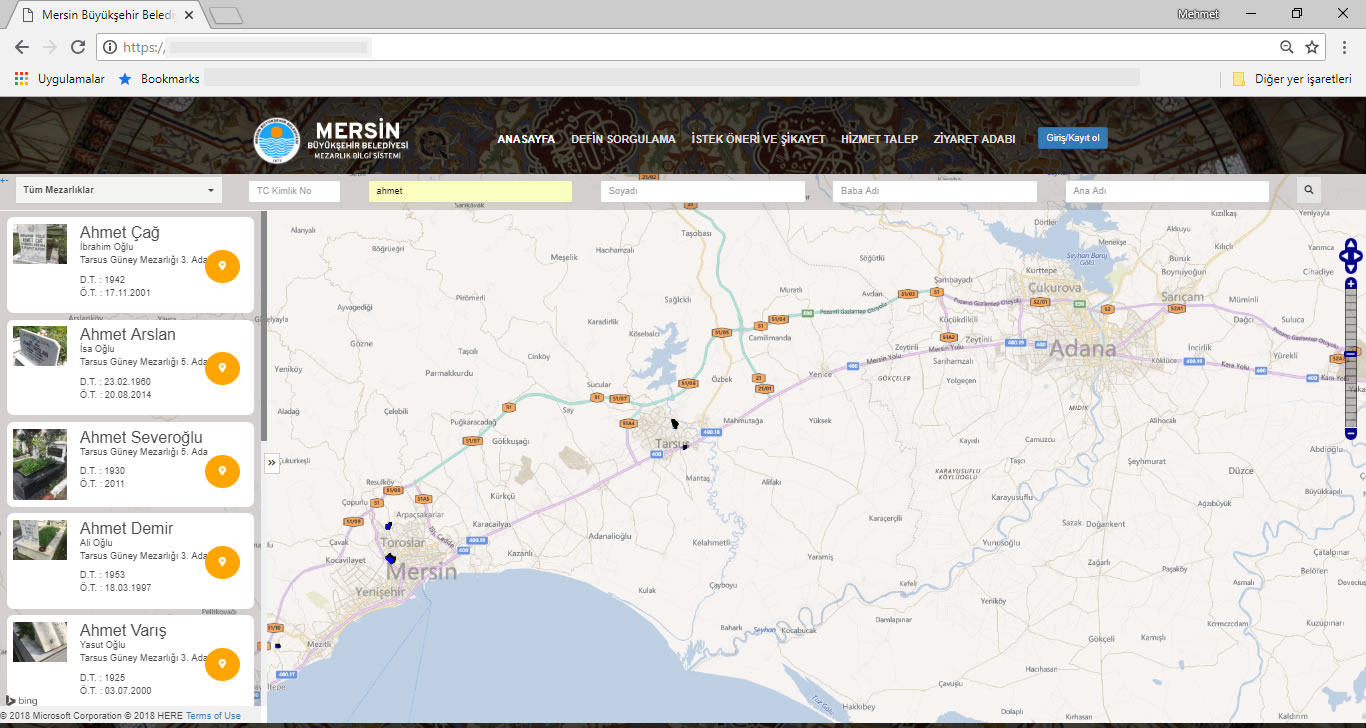Open the Uygulamalar apps shortcut

[60, 78]
